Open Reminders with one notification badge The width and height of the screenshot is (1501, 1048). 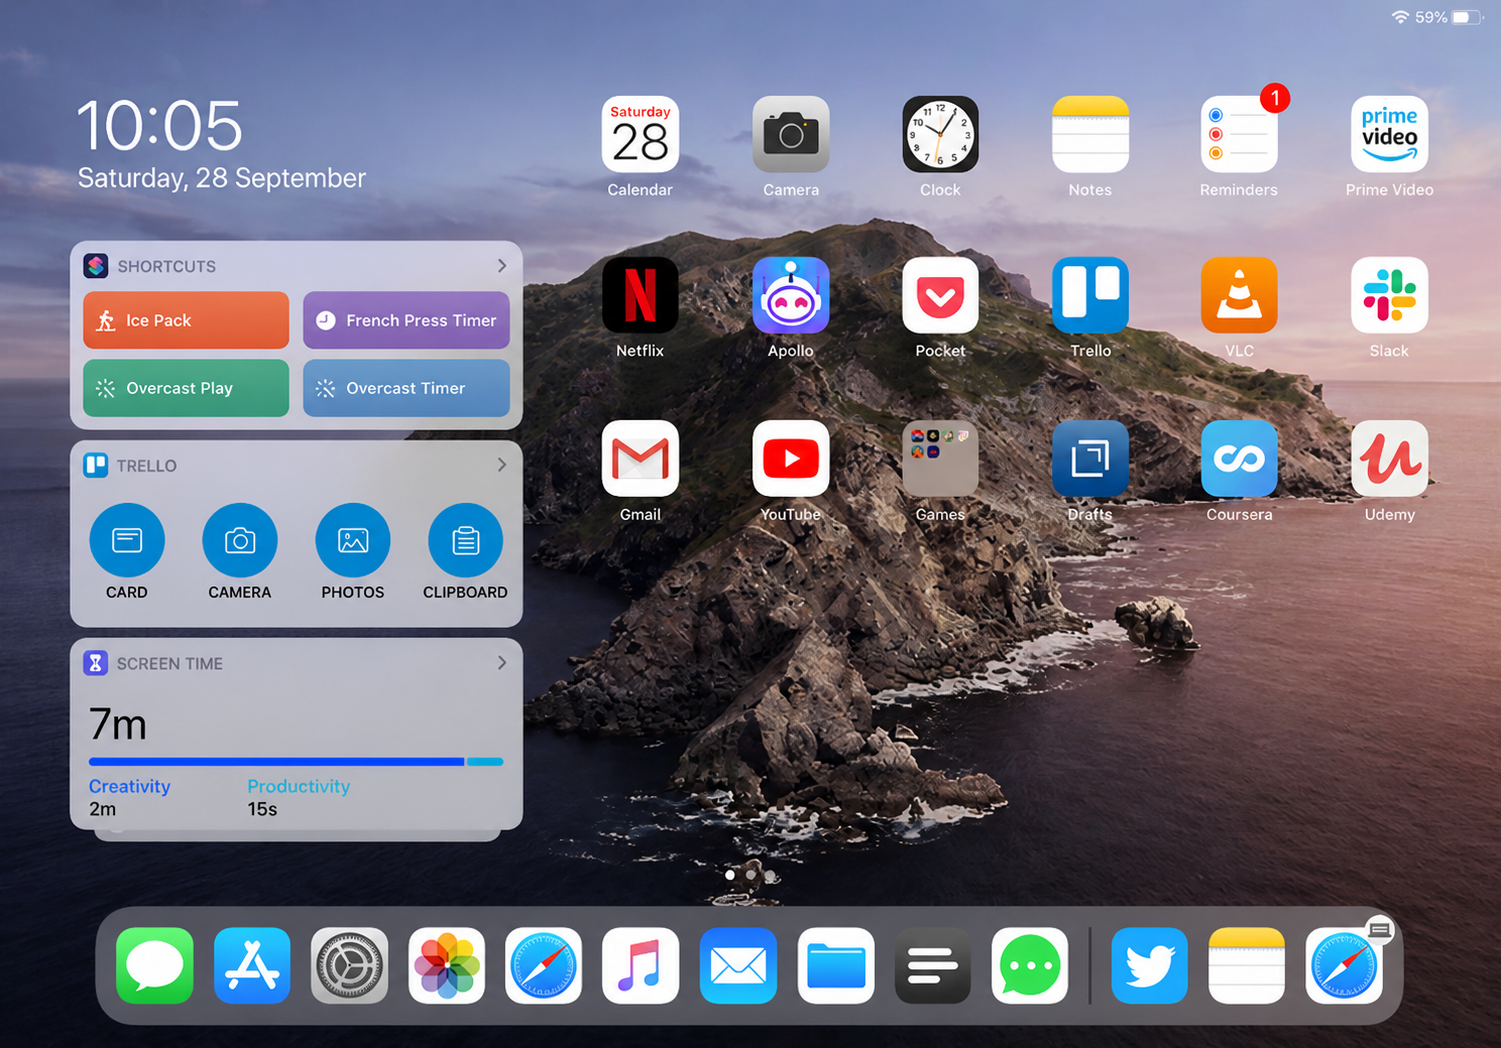[x=1239, y=134]
